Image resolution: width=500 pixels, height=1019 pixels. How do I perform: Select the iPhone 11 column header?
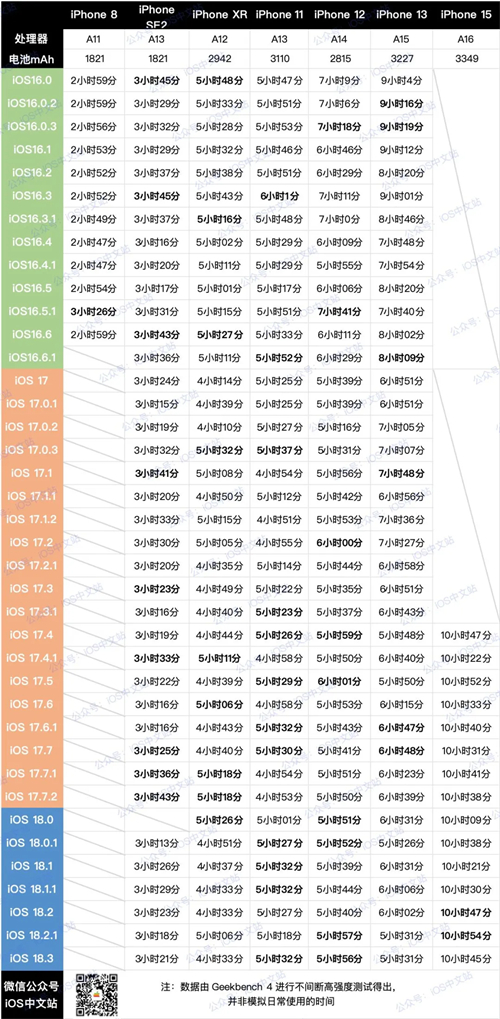[280, 14]
